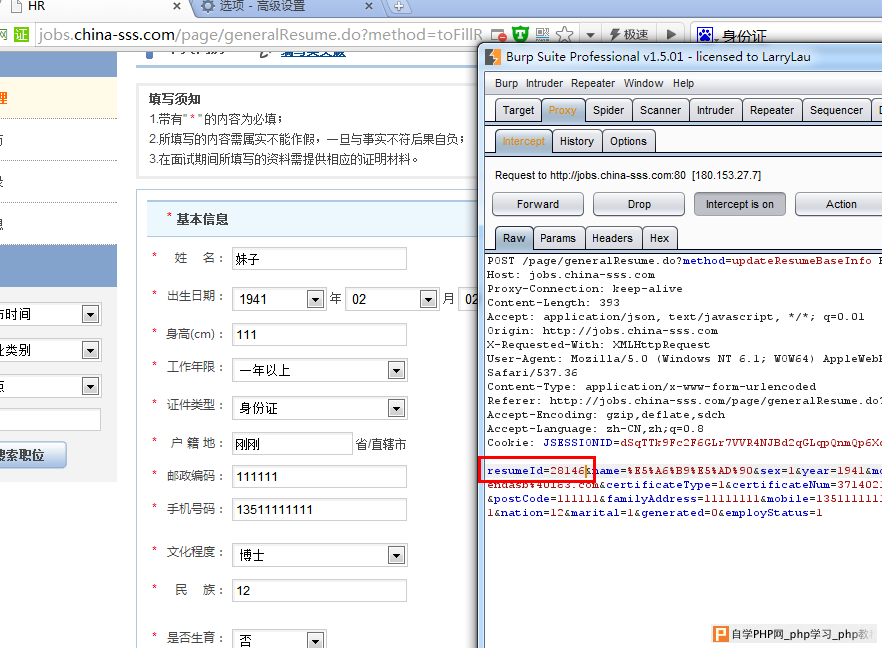Viewport: 882px width, 648px height.
Task: Open new browser tab with plus button
Action: tap(399, 7)
